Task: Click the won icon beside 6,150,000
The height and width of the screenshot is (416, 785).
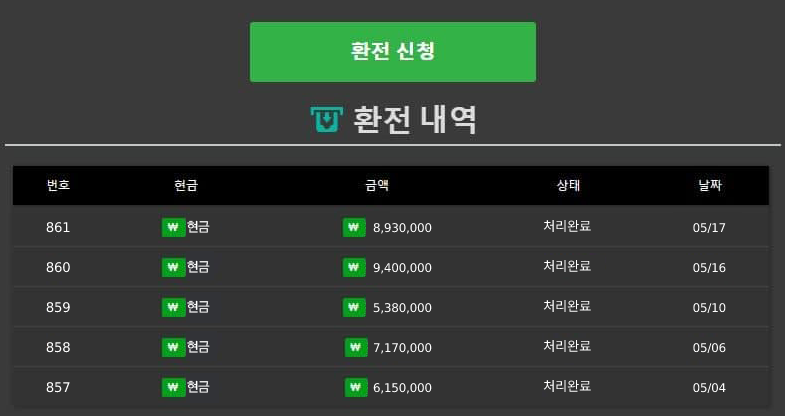Action: point(356,387)
